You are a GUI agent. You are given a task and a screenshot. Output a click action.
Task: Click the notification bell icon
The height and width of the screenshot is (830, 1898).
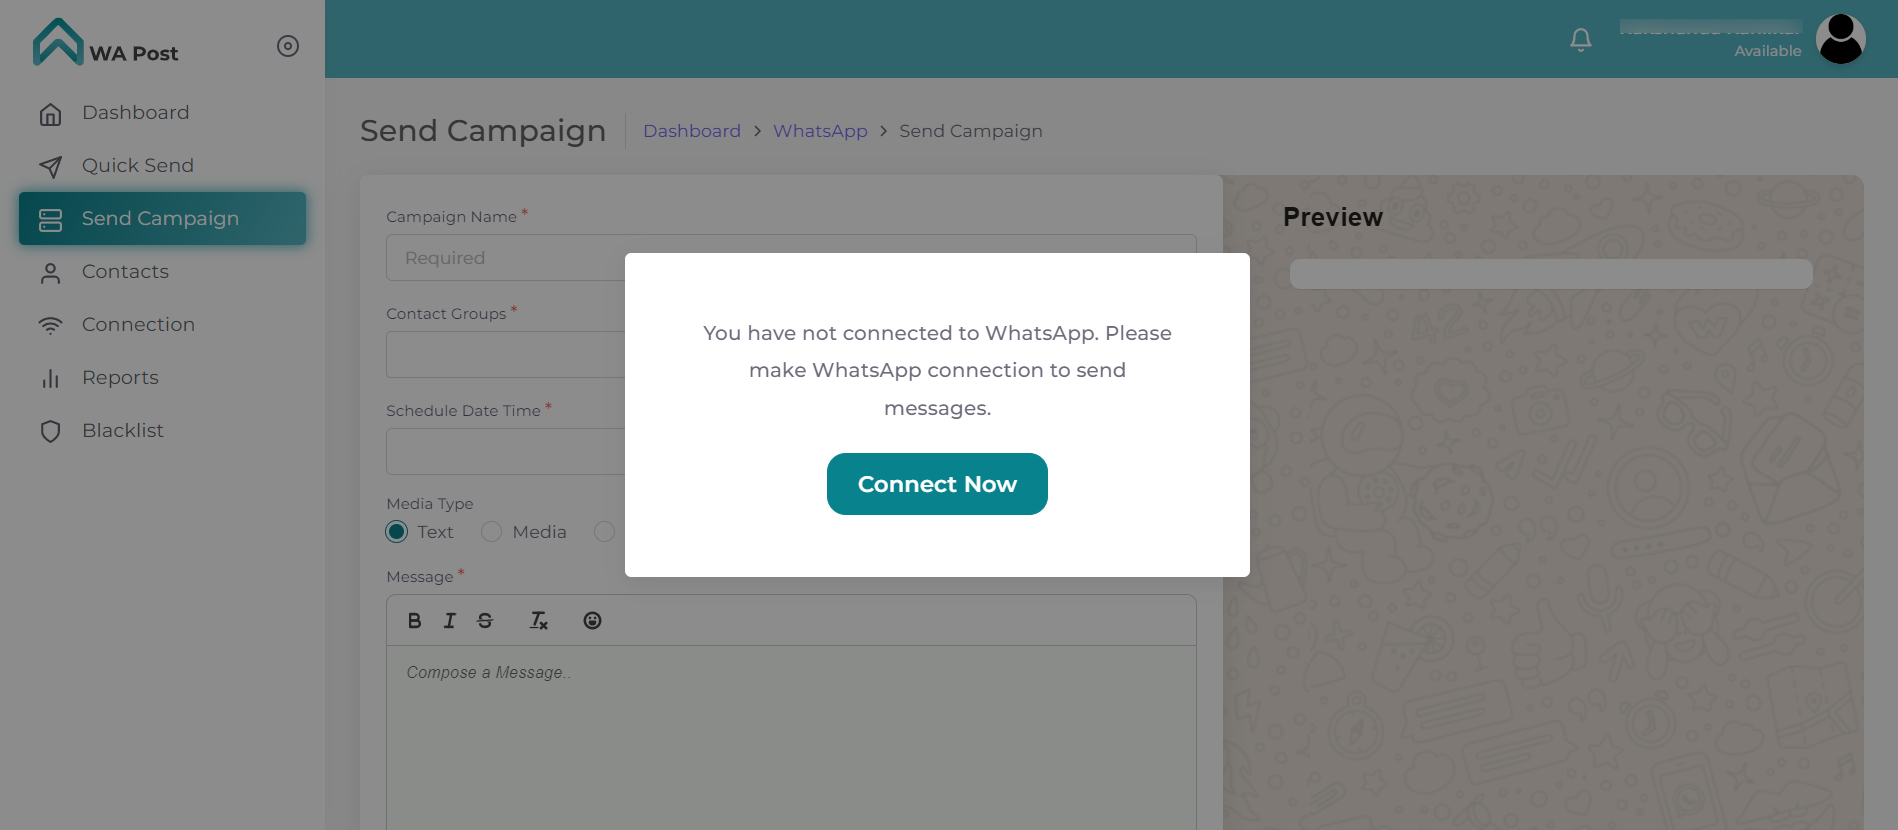pos(1580,40)
